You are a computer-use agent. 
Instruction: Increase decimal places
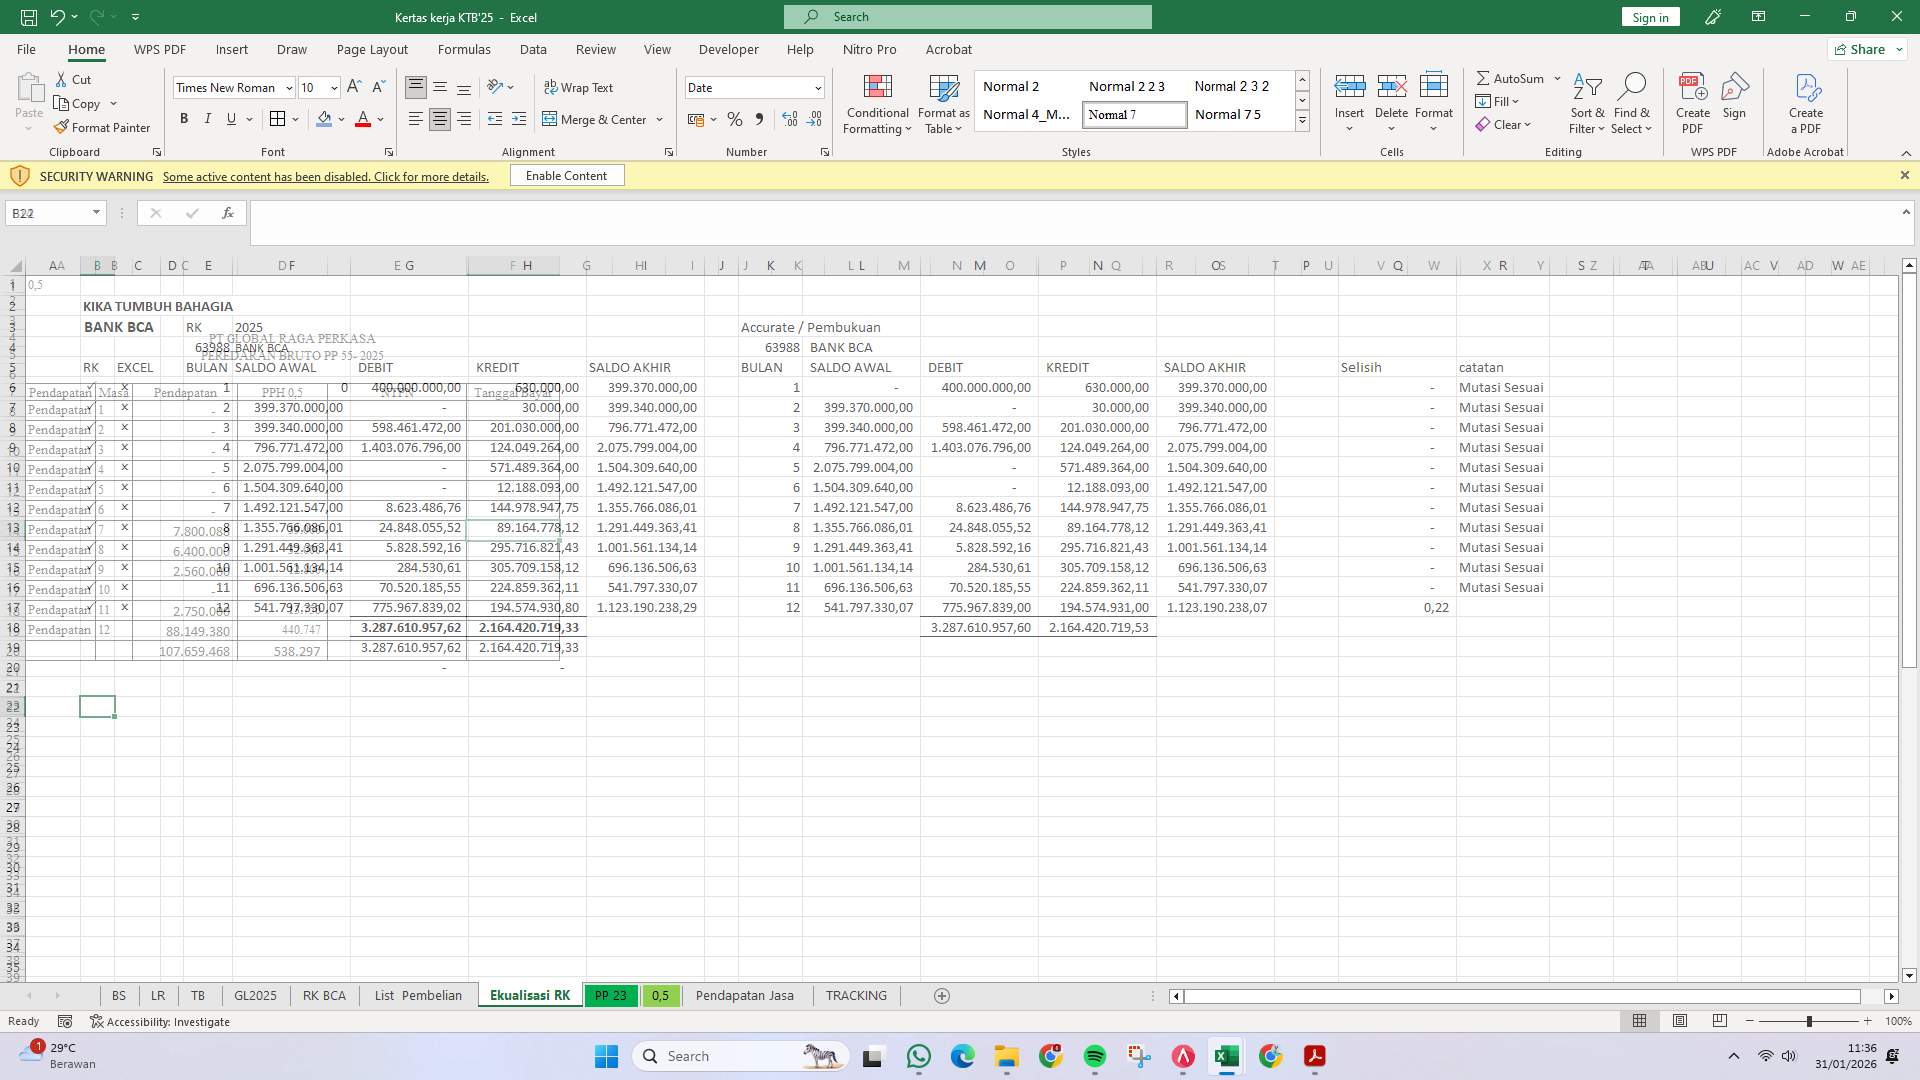click(x=789, y=119)
